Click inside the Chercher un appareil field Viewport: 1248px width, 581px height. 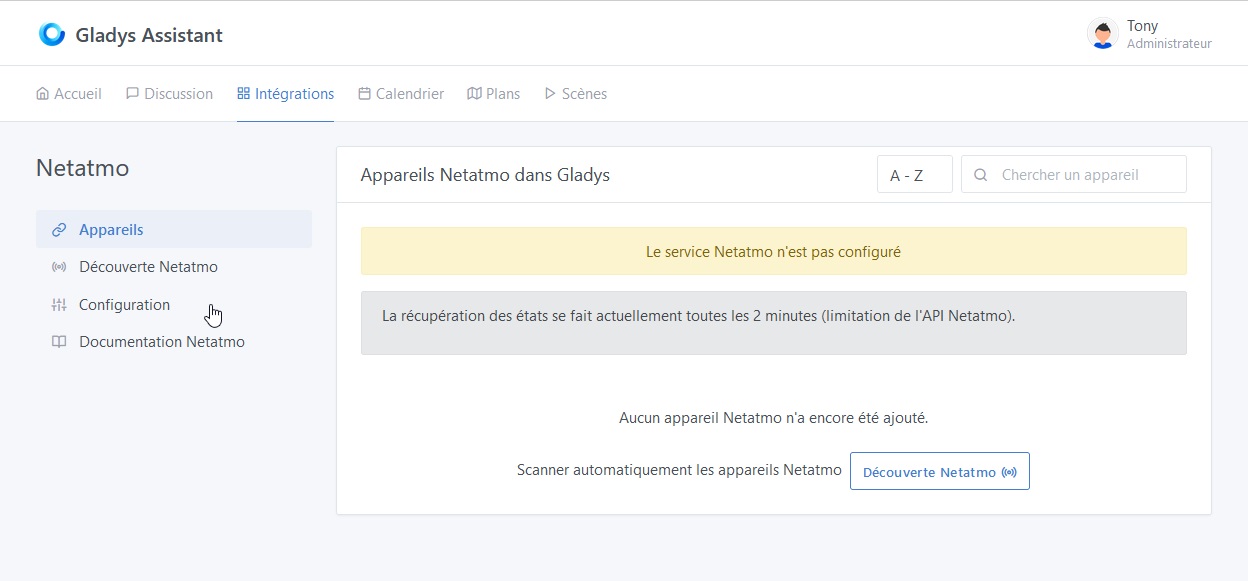click(x=1070, y=174)
